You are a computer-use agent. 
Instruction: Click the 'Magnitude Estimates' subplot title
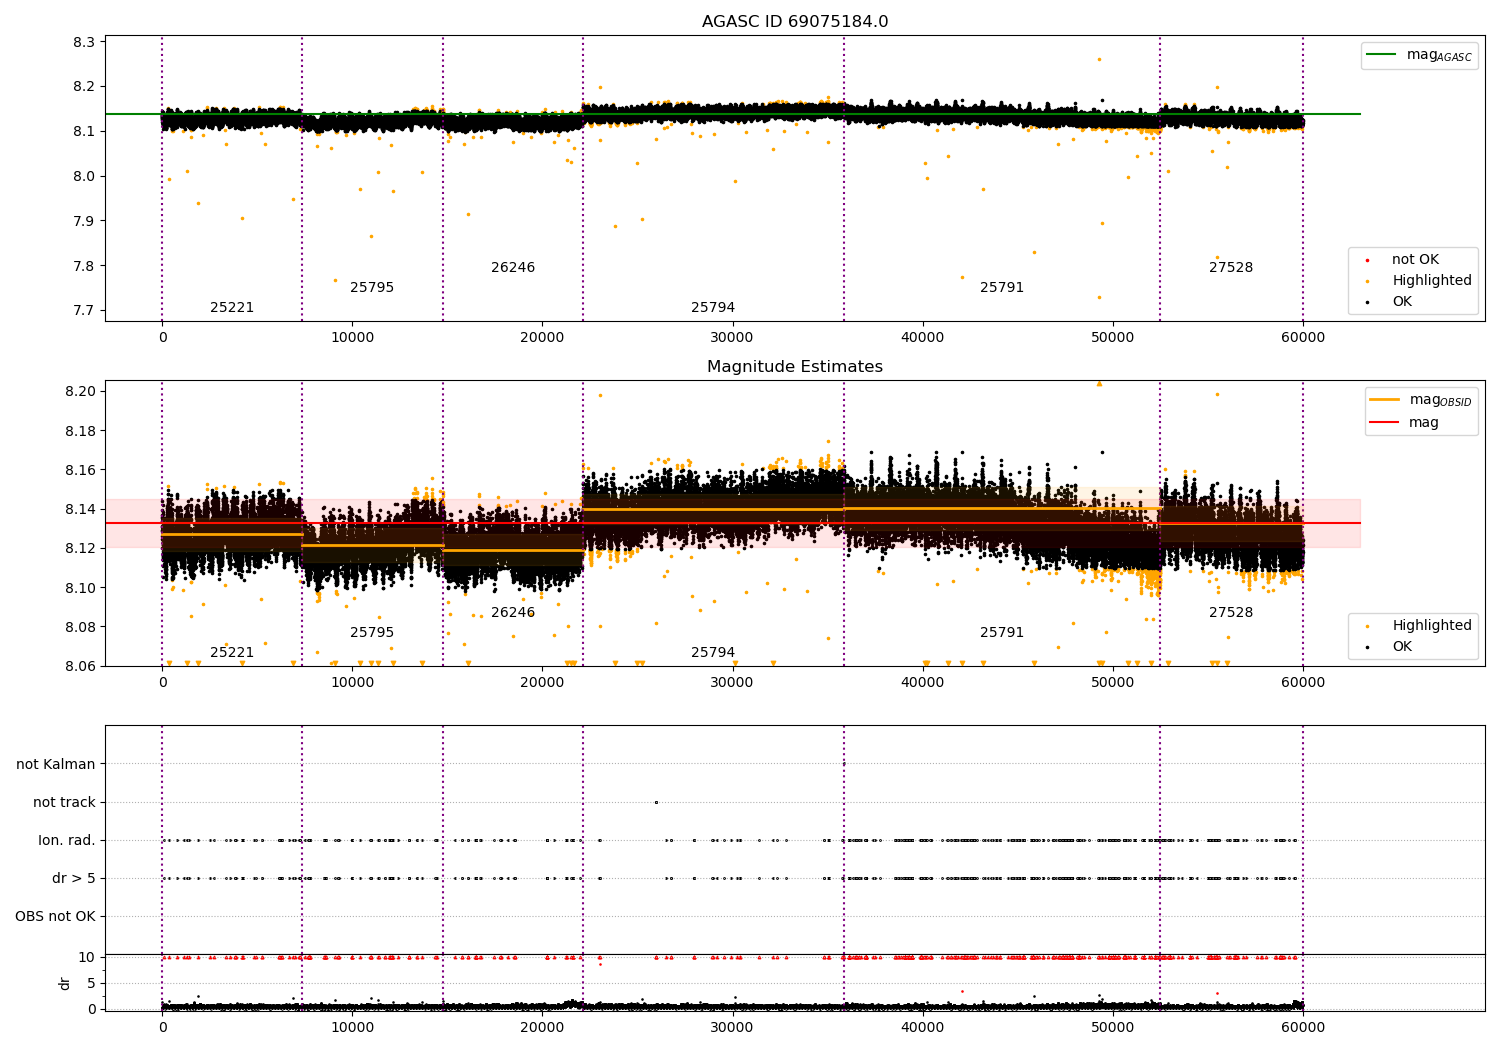click(x=794, y=367)
